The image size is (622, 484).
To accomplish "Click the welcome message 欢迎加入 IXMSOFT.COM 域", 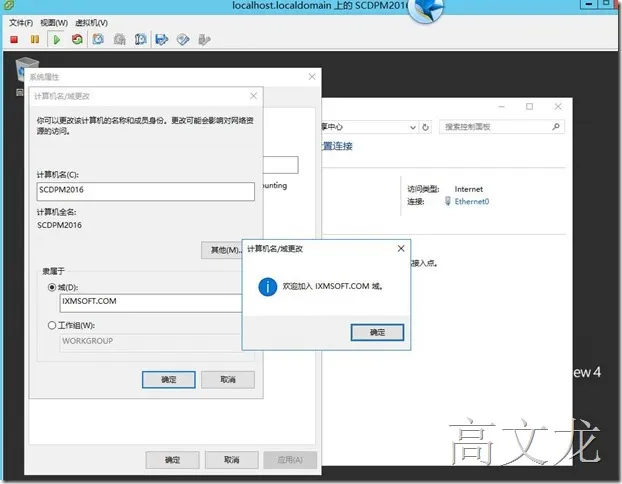I will click(332, 286).
